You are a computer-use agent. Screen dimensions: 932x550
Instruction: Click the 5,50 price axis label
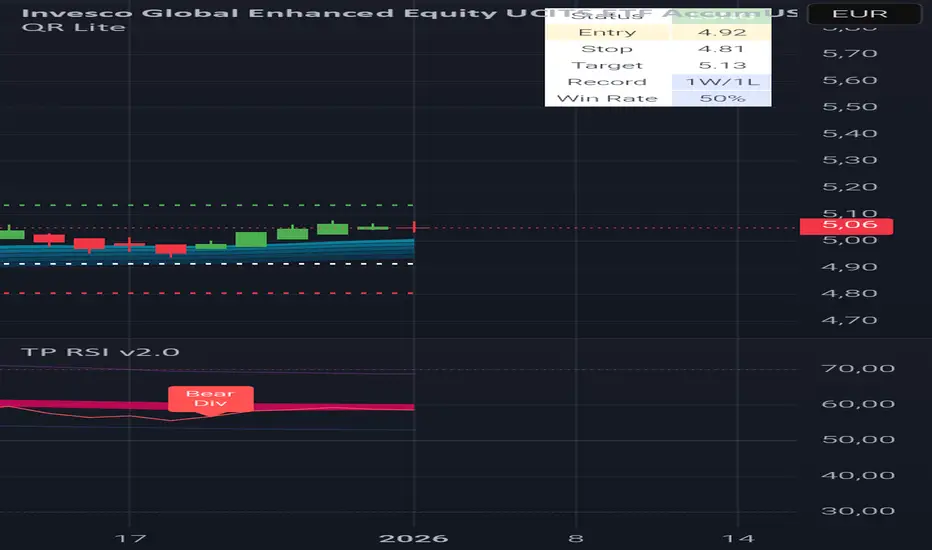point(850,107)
